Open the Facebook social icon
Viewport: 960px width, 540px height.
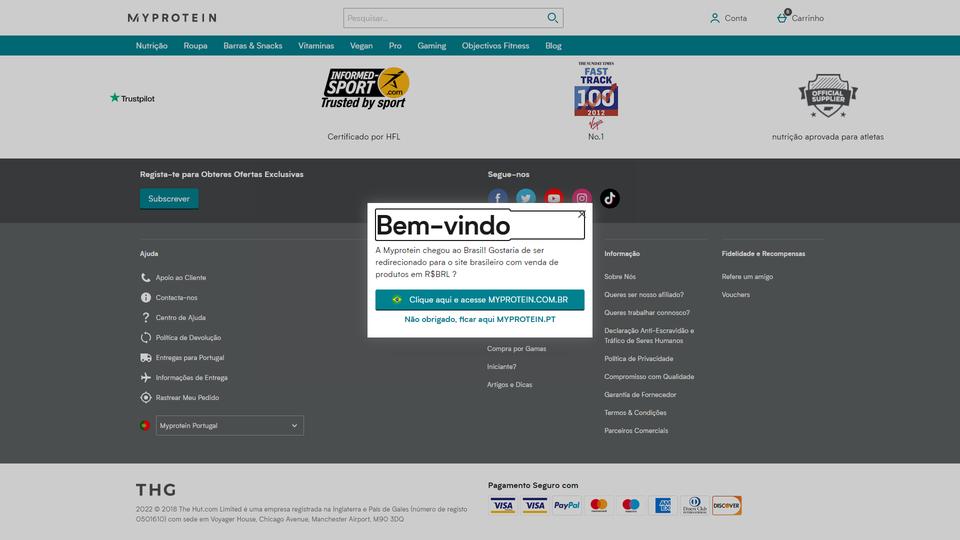[x=498, y=198]
